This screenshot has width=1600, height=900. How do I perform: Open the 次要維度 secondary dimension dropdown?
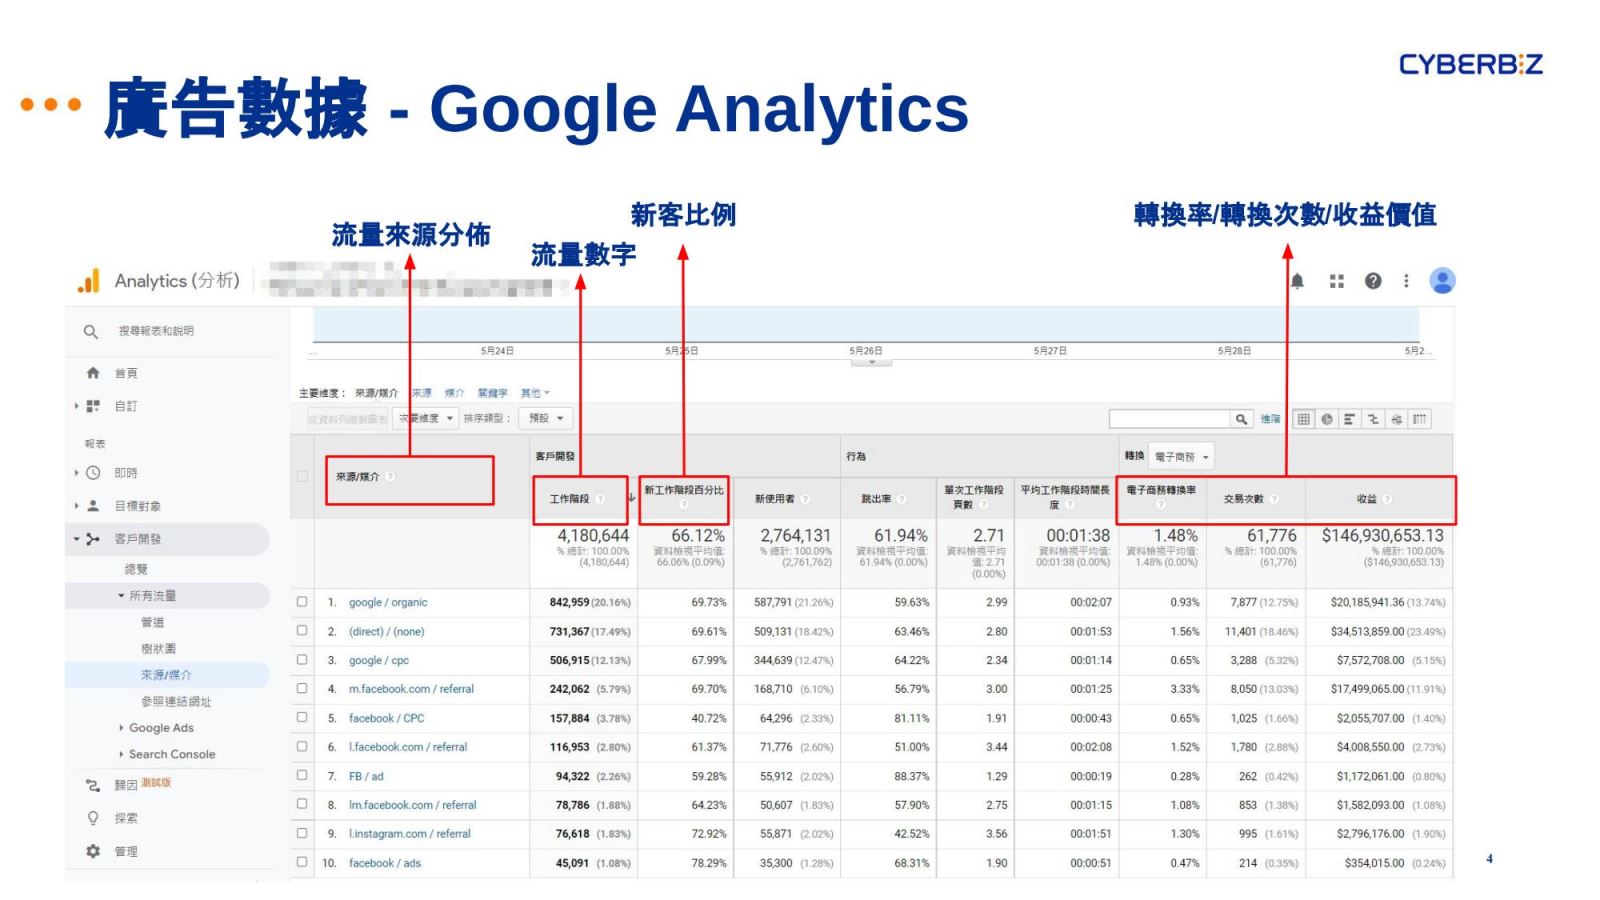(426, 419)
